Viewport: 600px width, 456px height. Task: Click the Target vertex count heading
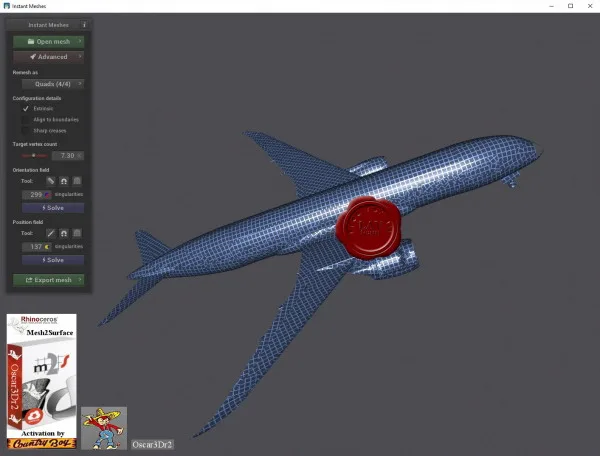tap(35, 144)
